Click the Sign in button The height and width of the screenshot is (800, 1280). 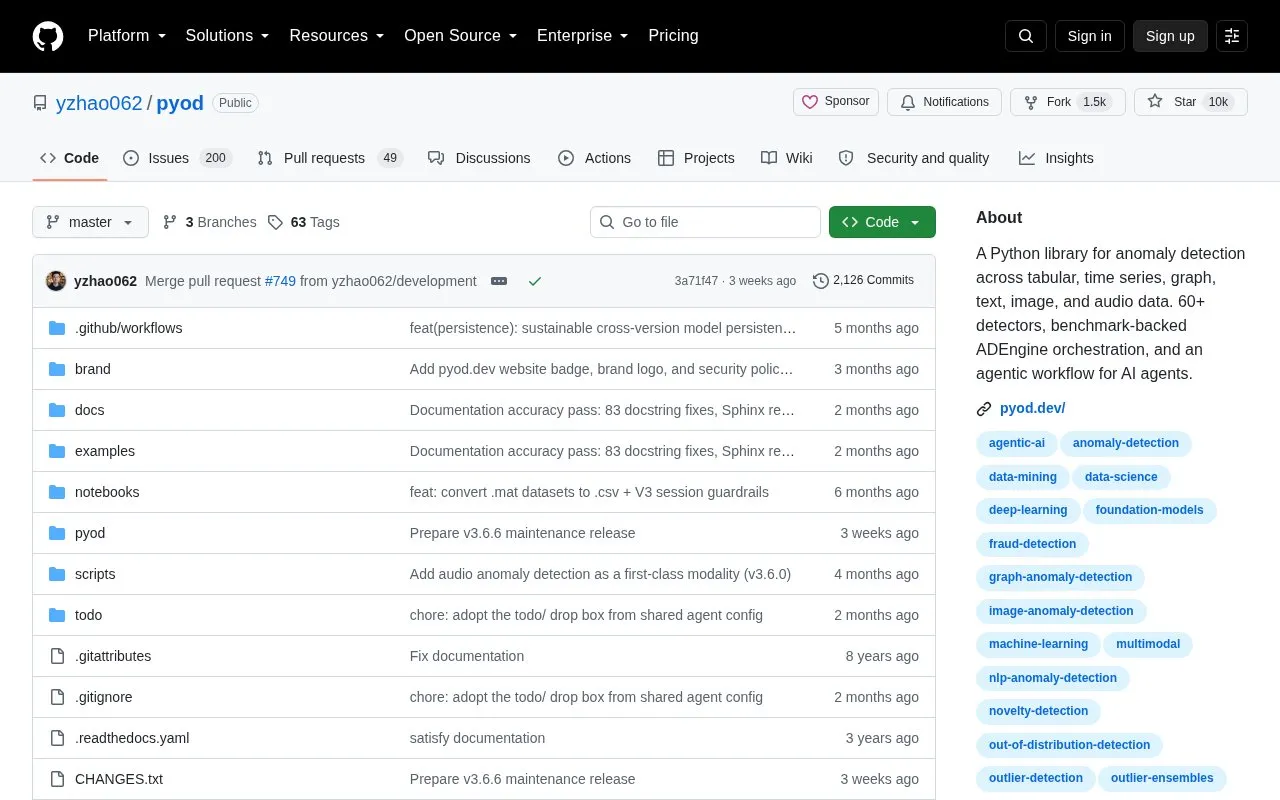(x=1089, y=36)
